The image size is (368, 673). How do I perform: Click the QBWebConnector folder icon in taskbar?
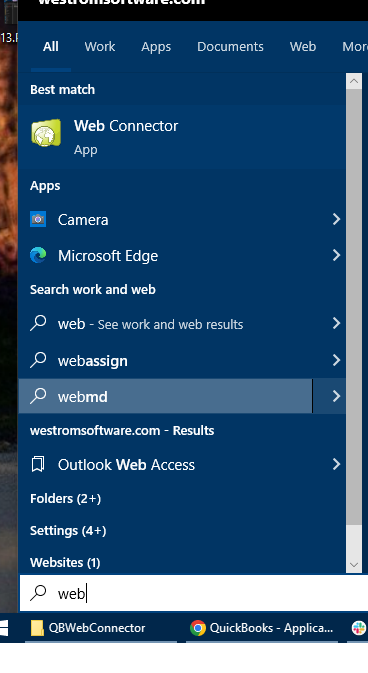coord(37,628)
